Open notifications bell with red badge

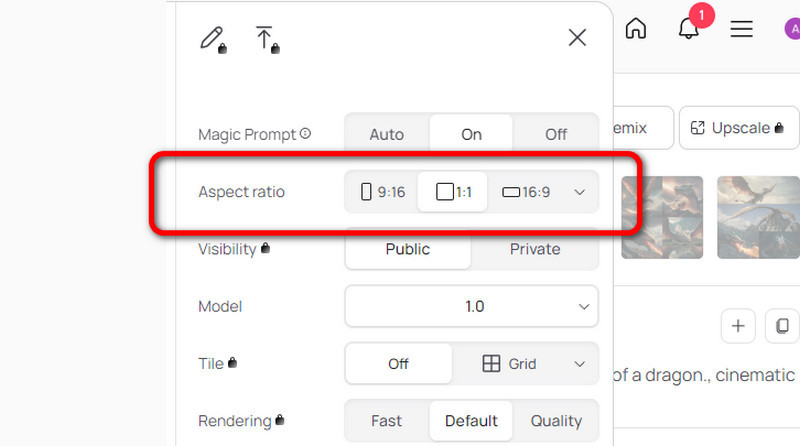pos(689,29)
